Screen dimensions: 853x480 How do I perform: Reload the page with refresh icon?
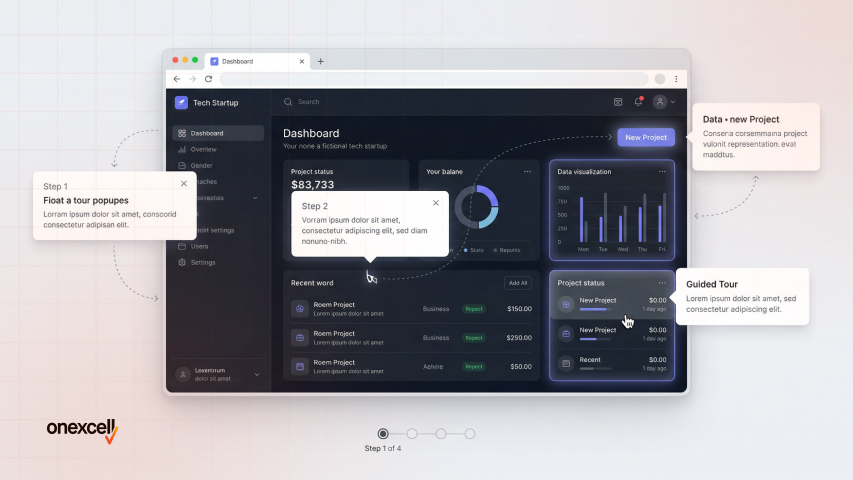(x=208, y=79)
